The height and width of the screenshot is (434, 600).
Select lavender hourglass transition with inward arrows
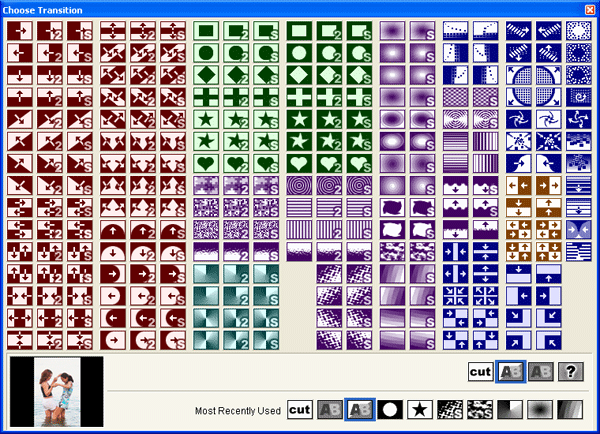pyautogui.click(x=579, y=230)
